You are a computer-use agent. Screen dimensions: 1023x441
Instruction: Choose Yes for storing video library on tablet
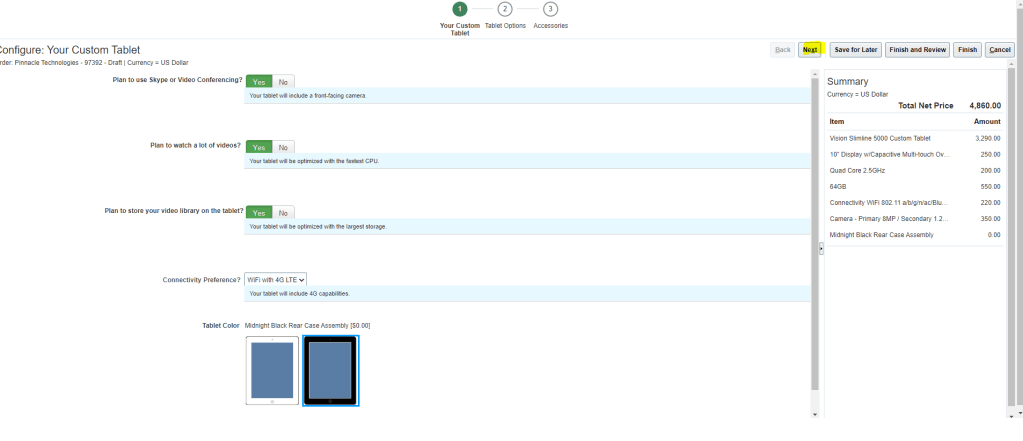pos(259,213)
